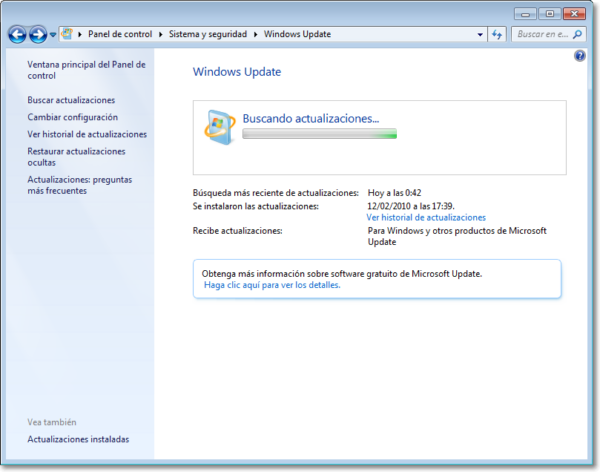The width and height of the screenshot is (600, 472).
Task: Click the 12/02/2010 a las 17:39 value
Action: click(x=411, y=206)
